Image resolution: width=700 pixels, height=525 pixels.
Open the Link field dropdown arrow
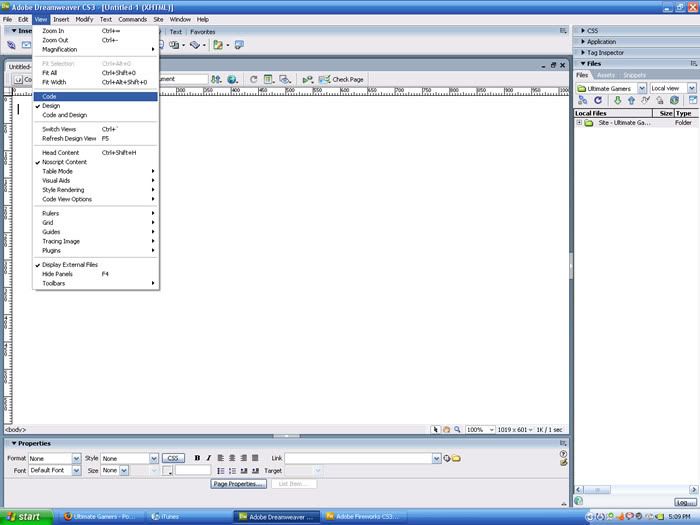(x=436, y=458)
